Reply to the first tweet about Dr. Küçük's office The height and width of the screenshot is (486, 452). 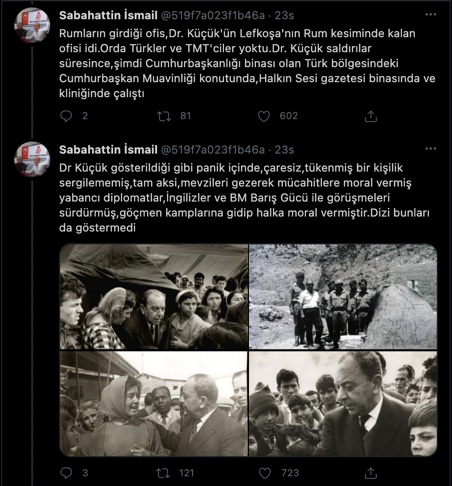[x=66, y=116]
